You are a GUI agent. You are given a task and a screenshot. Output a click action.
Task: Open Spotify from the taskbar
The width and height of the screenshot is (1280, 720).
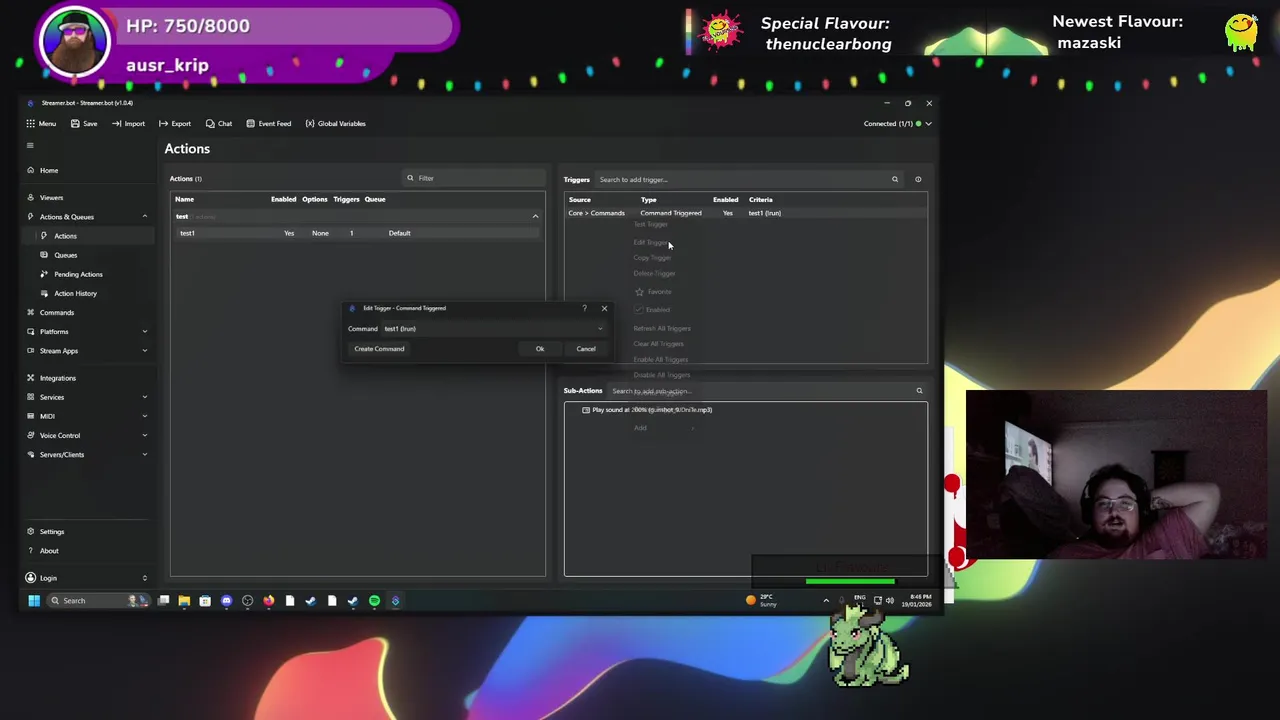[374, 601]
